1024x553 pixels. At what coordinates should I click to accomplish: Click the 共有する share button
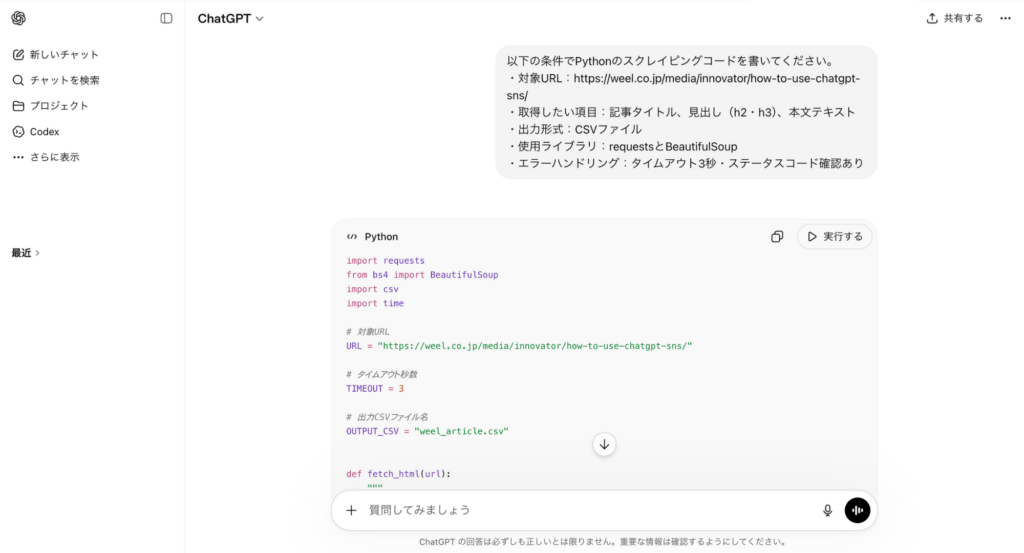pos(955,18)
